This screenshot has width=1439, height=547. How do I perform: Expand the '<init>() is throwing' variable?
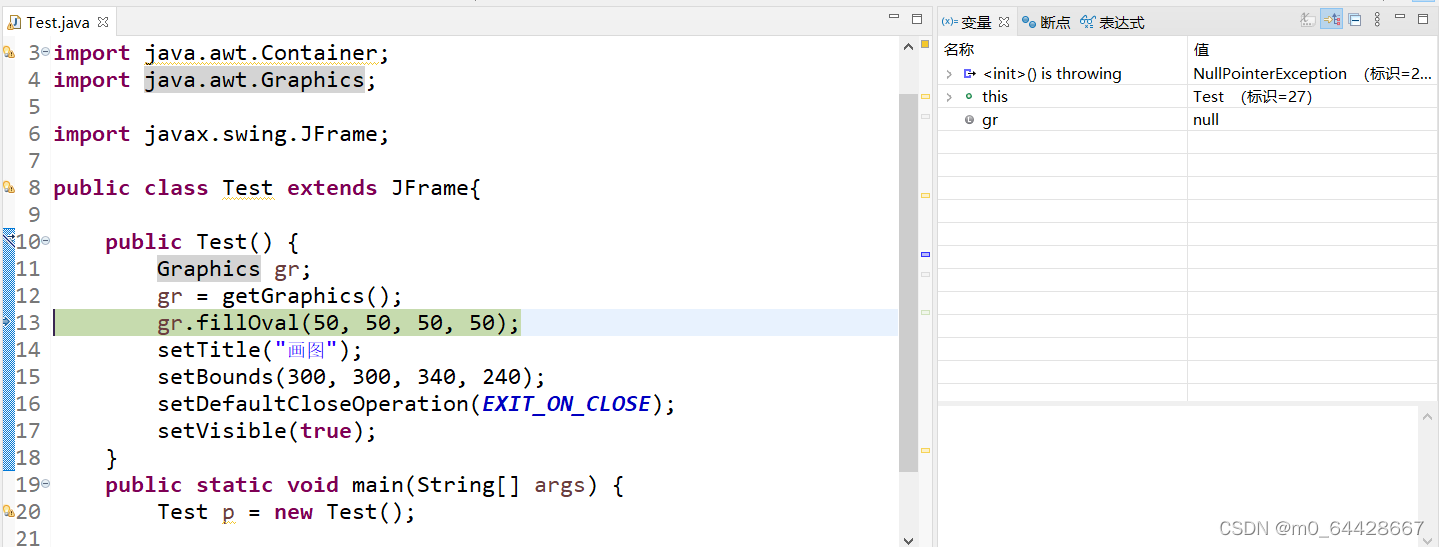tap(949, 74)
